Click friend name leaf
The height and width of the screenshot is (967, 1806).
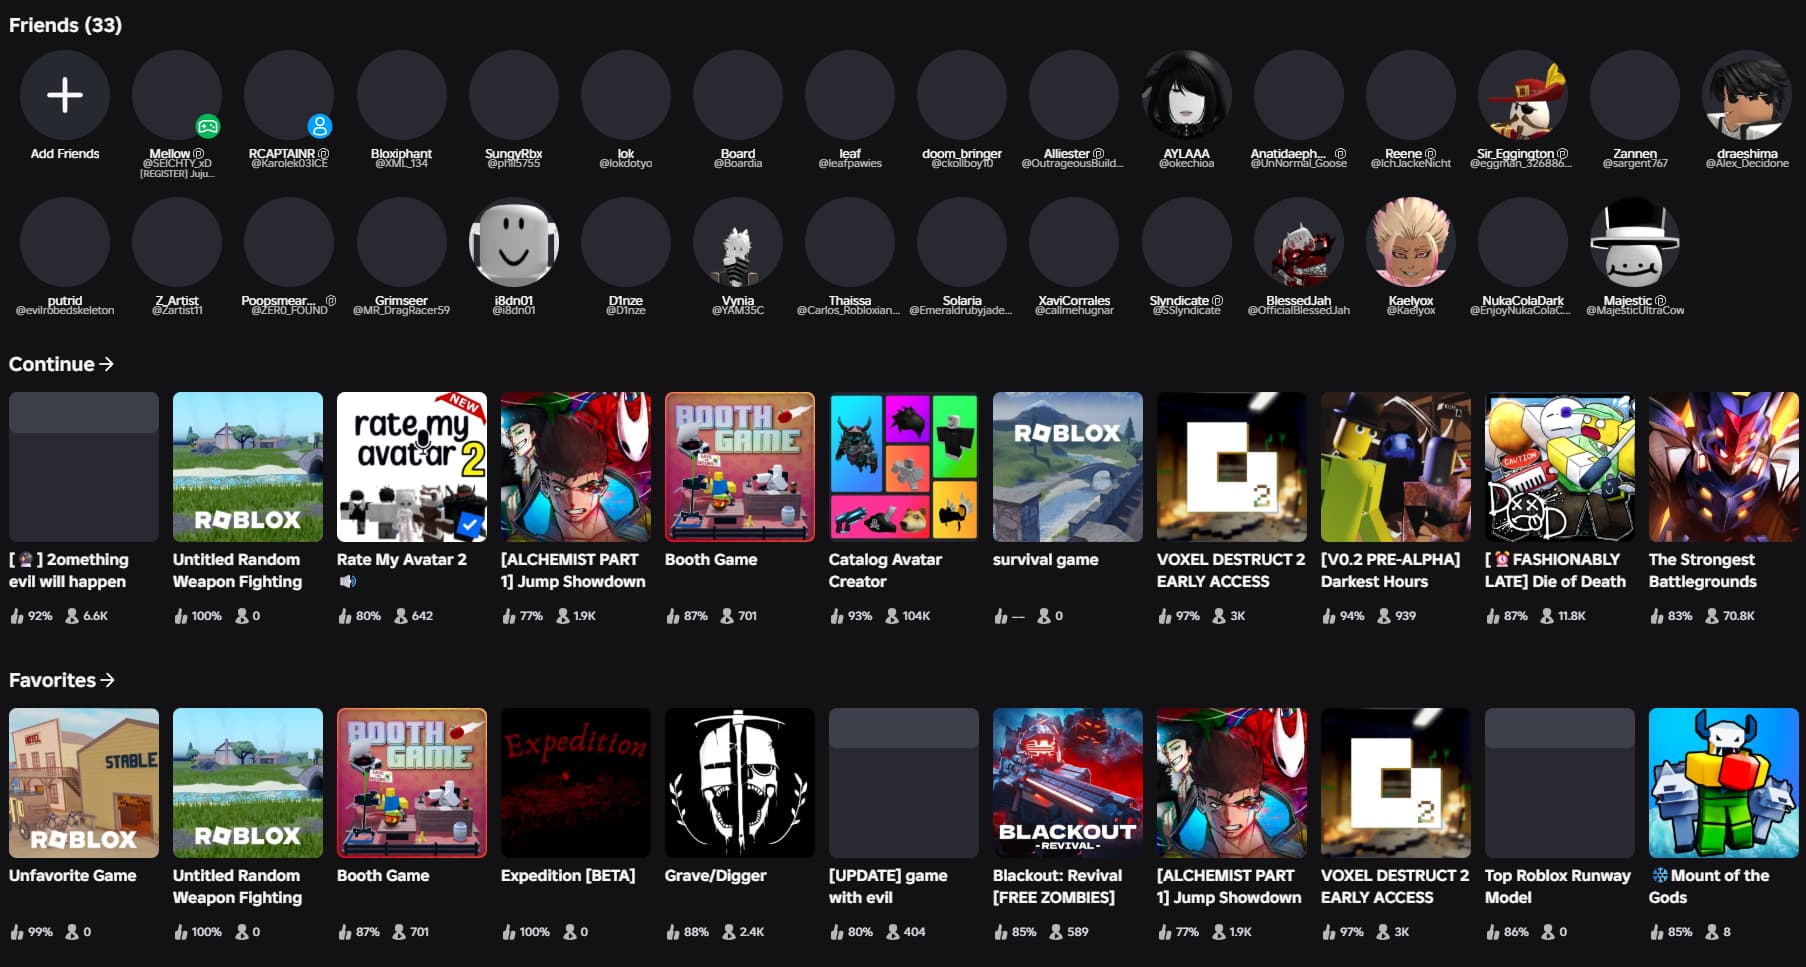[850, 153]
